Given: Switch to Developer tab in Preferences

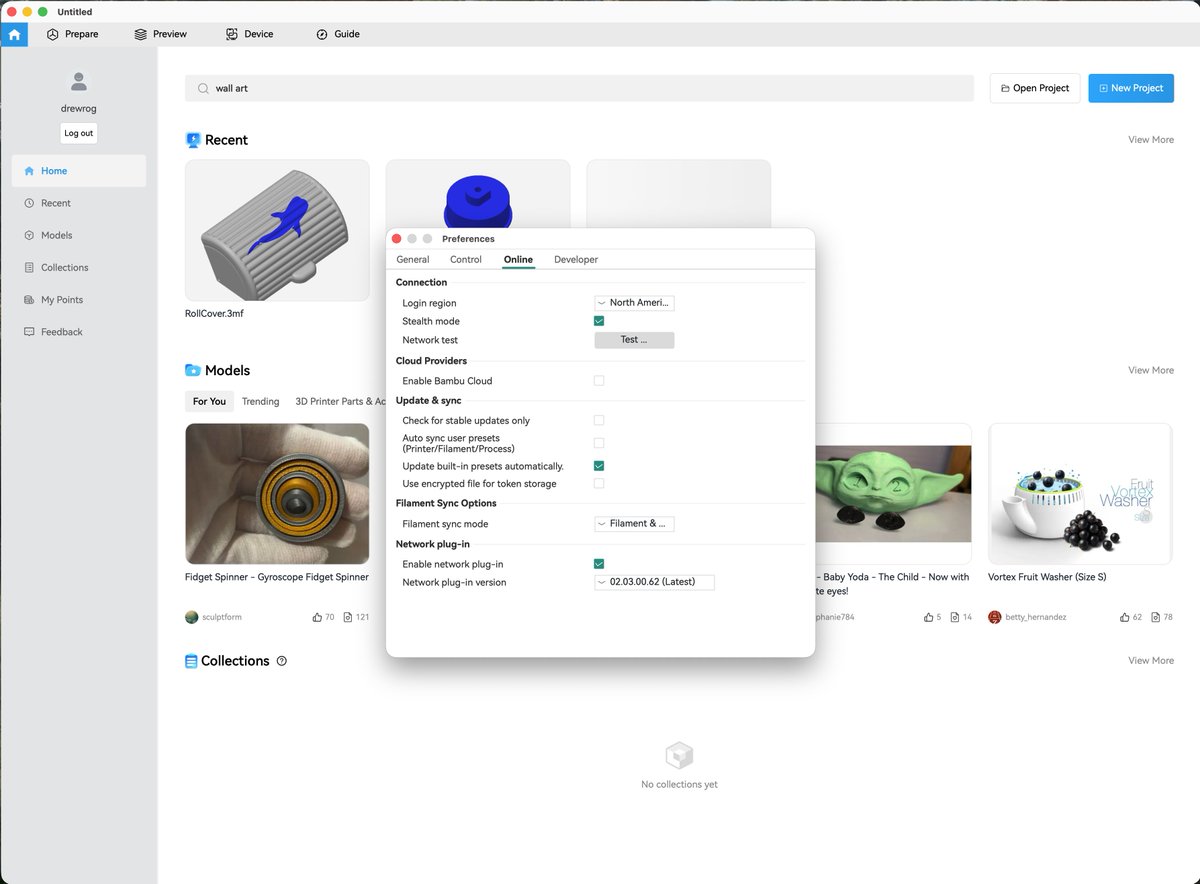Looking at the screenshot, I should (x=576, y=259).
